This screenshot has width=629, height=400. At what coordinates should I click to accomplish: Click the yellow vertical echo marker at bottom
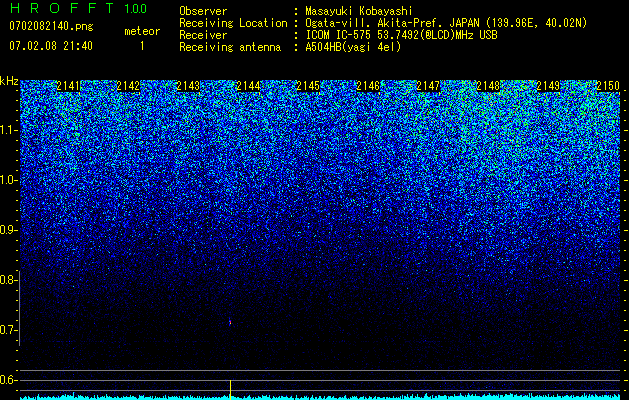[230, 389]
